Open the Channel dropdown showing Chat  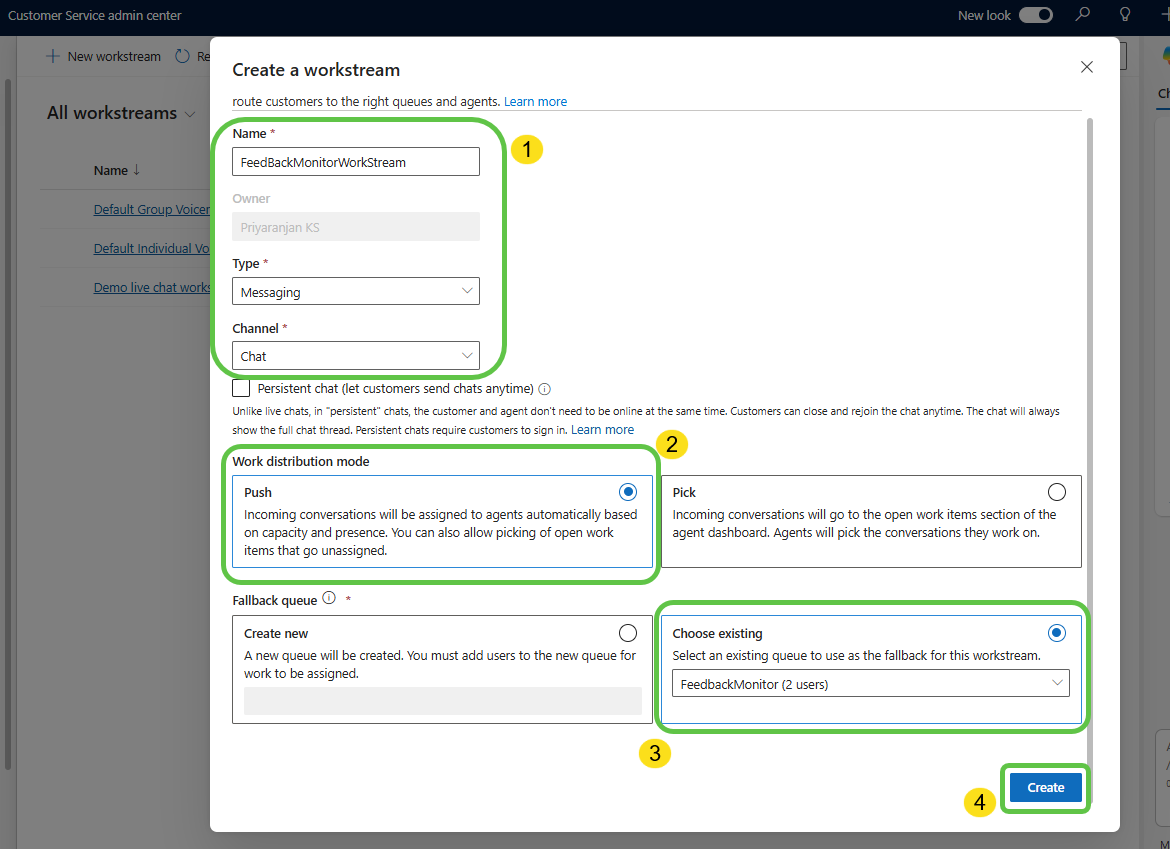click(355, 355)
